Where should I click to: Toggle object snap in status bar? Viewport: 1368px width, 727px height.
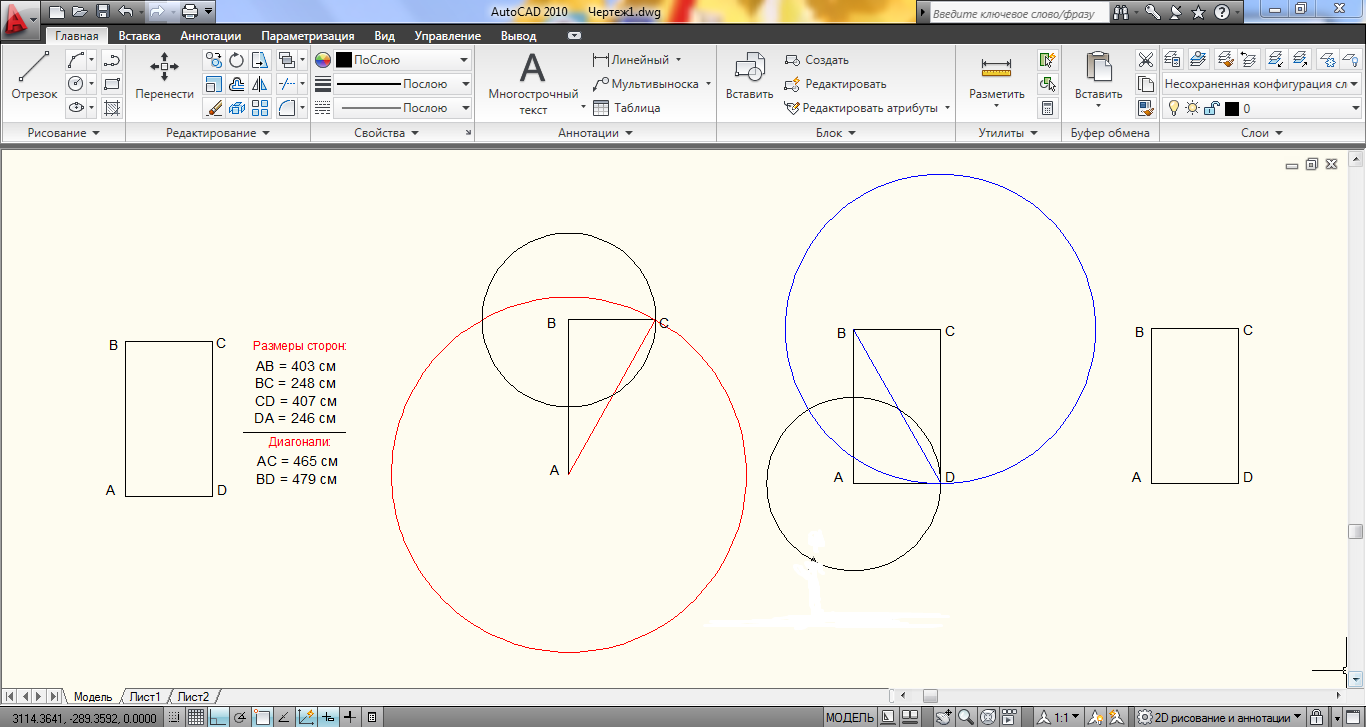click(x=262, y=717)
